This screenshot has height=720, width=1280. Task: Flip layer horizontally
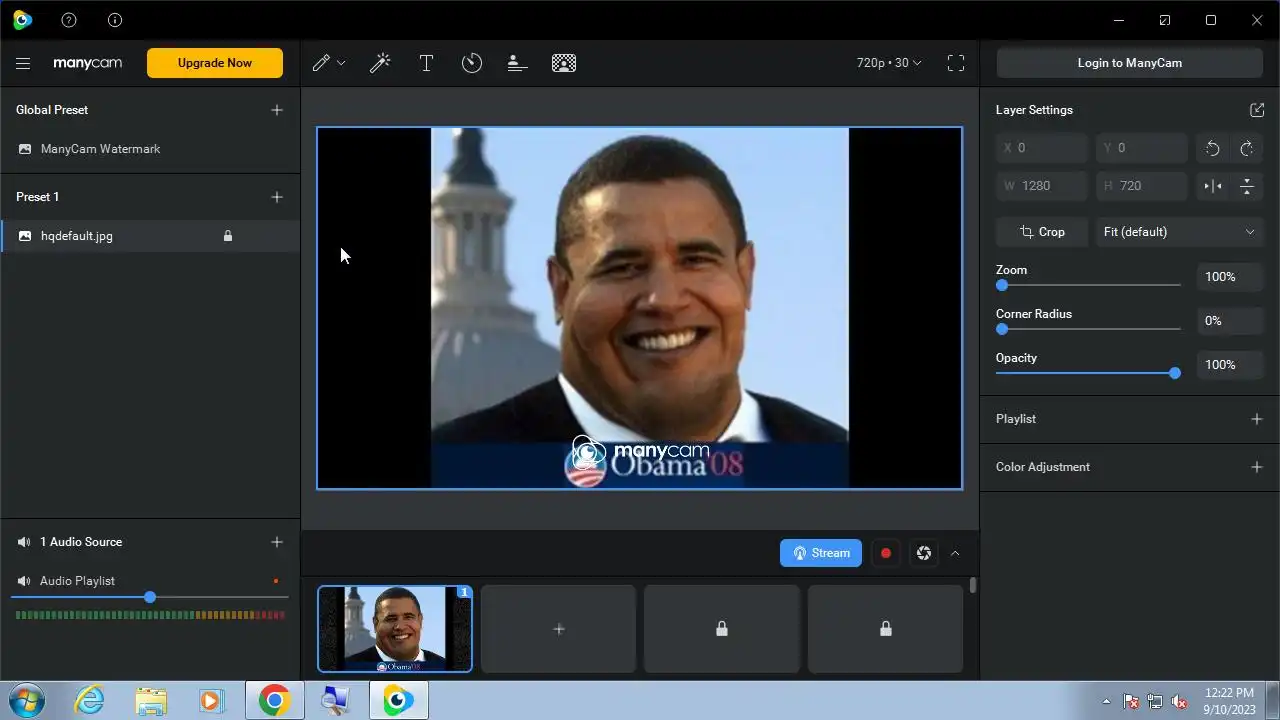[1213, 186]
